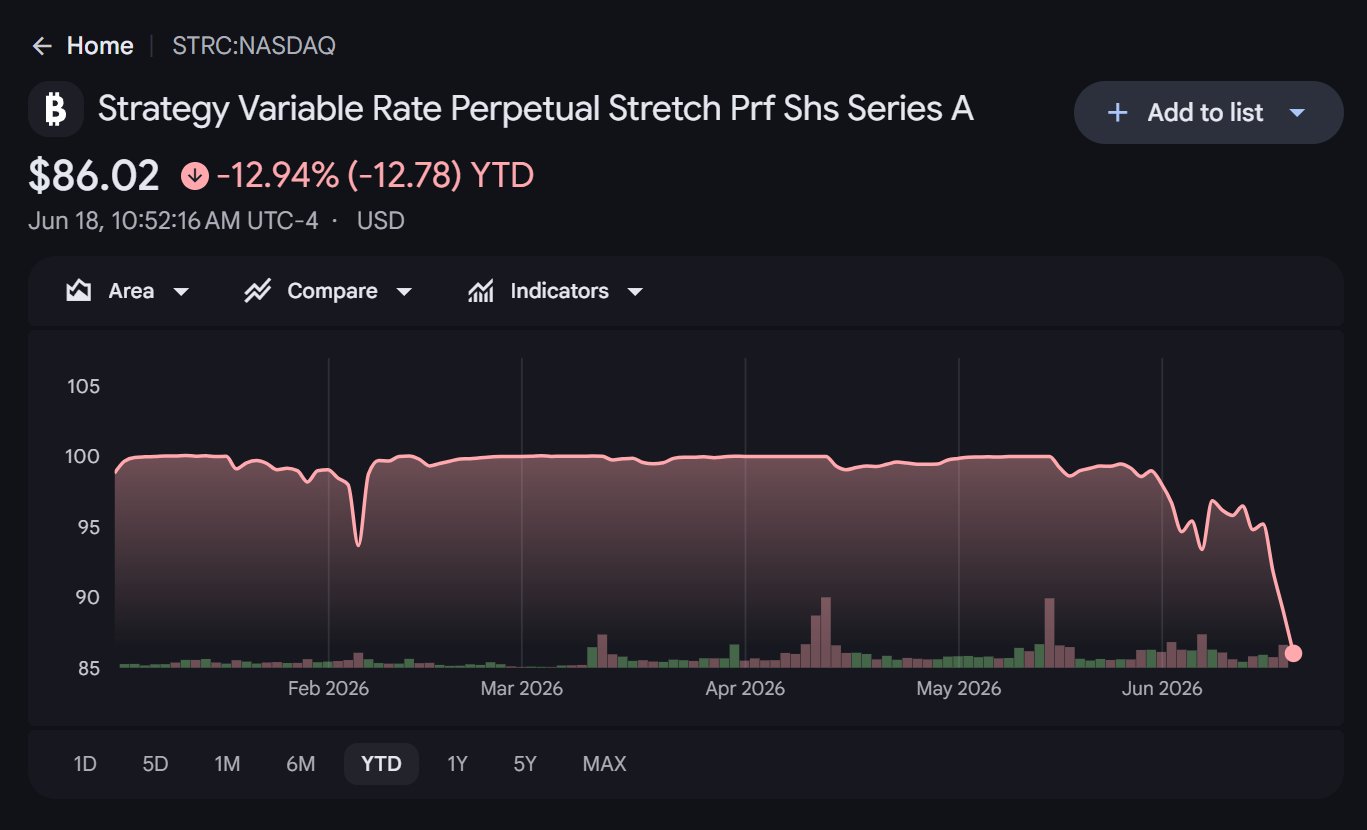This screenshot has width=1367, height=830.
Task: Click the Compare lines icon
Action: (x=258, y=292)
